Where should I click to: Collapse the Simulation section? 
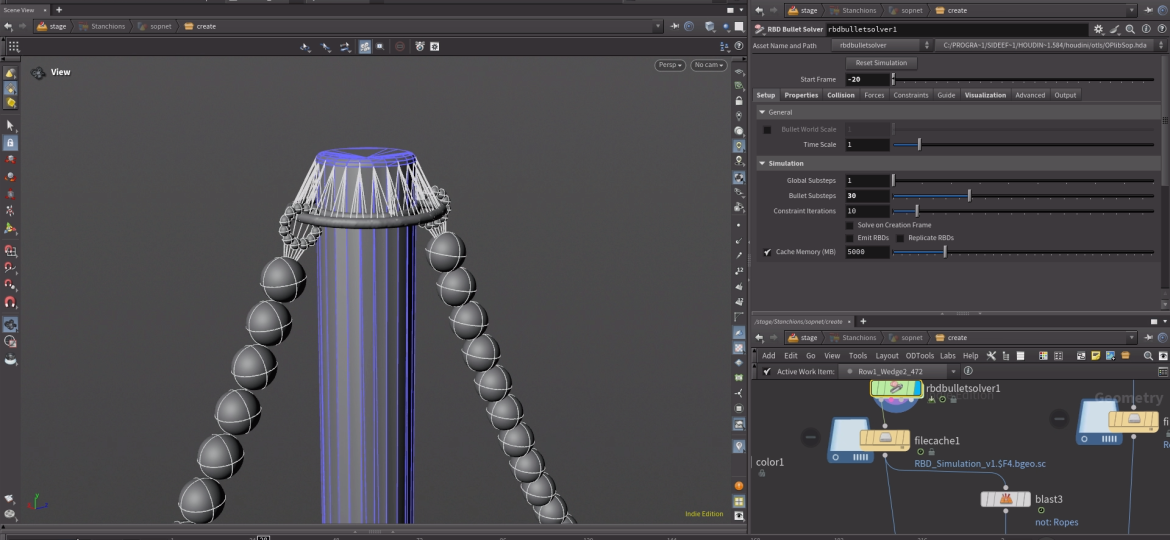coord(762,163)
